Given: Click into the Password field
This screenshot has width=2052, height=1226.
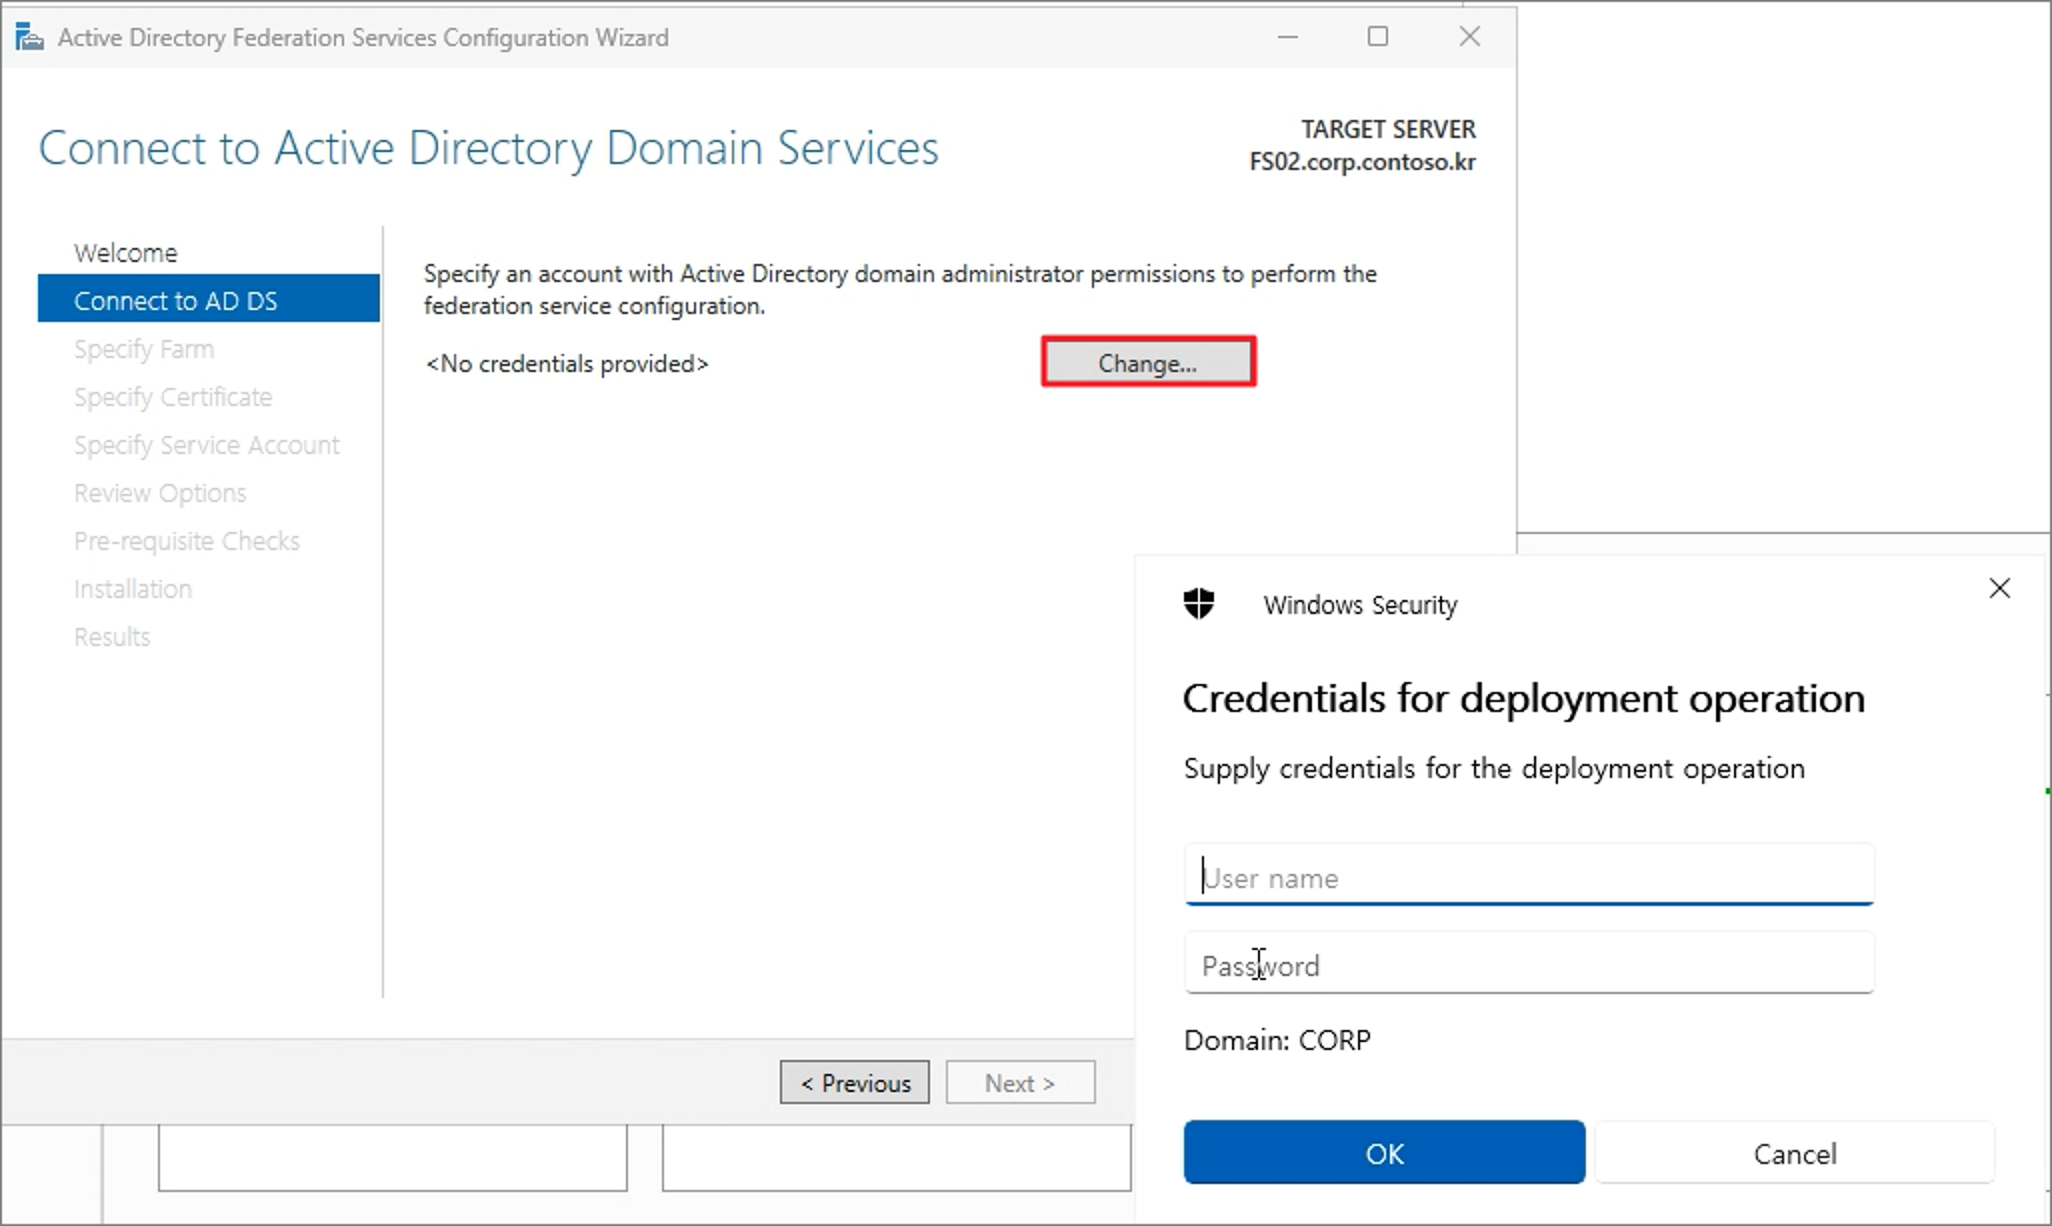Looking at the screenshot, I should (x=1528, y=965).
